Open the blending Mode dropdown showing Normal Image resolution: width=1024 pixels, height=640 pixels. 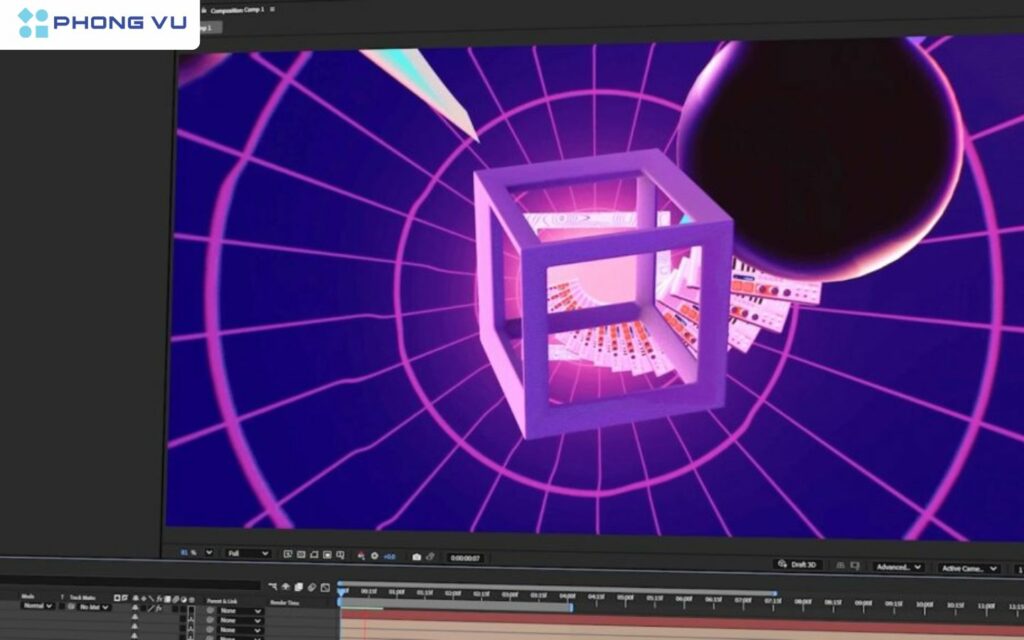click(x=37, y=607)
